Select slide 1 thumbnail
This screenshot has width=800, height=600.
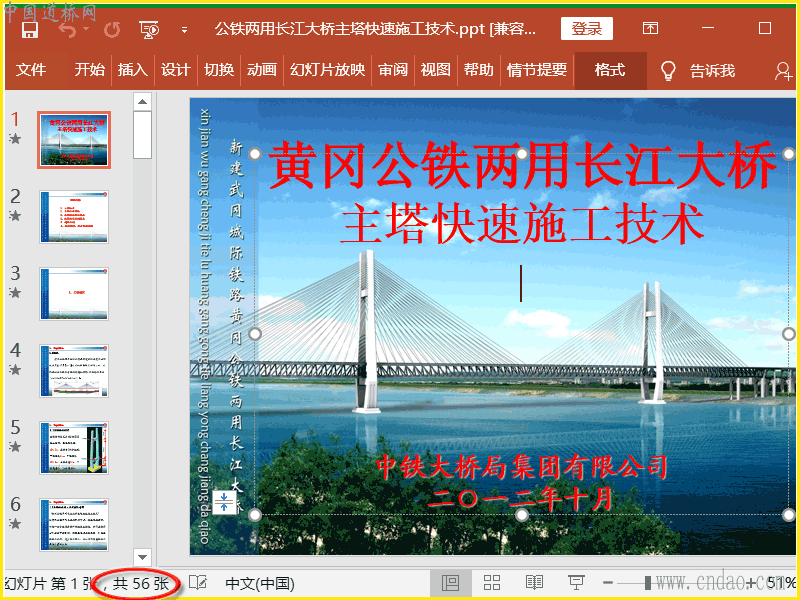tap(74, 140)
